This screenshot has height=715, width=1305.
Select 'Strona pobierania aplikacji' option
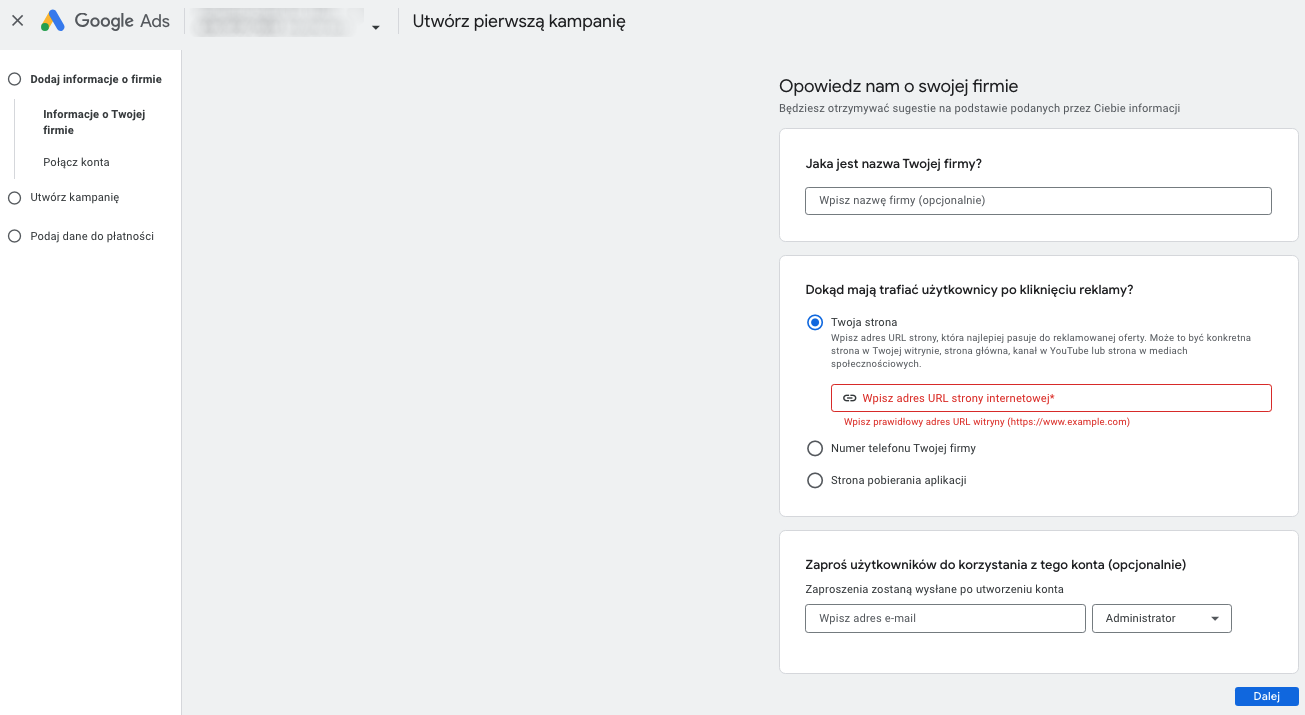click(x=815, y=480)
